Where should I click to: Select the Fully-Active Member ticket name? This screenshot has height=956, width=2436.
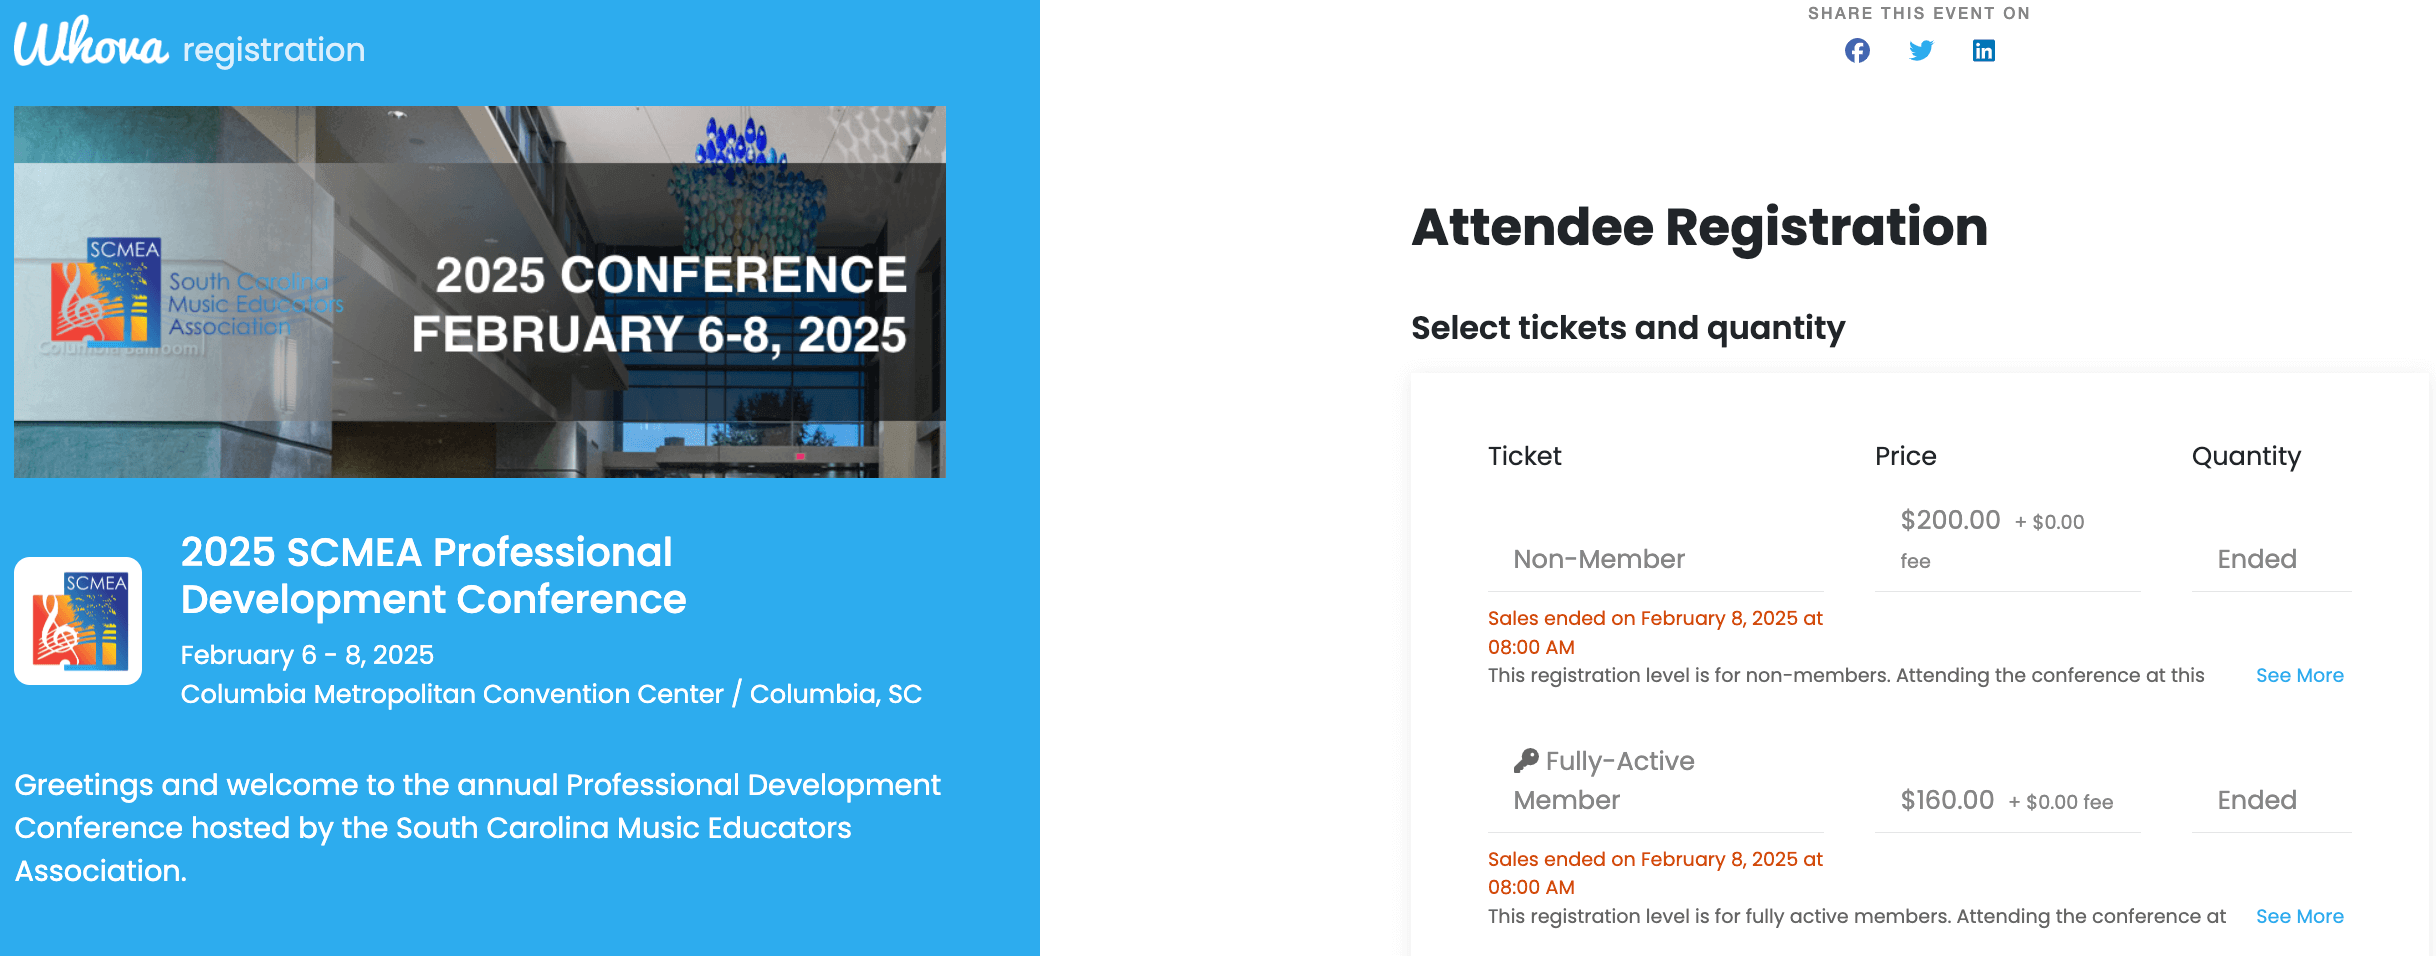click(x=1604, y=781)
